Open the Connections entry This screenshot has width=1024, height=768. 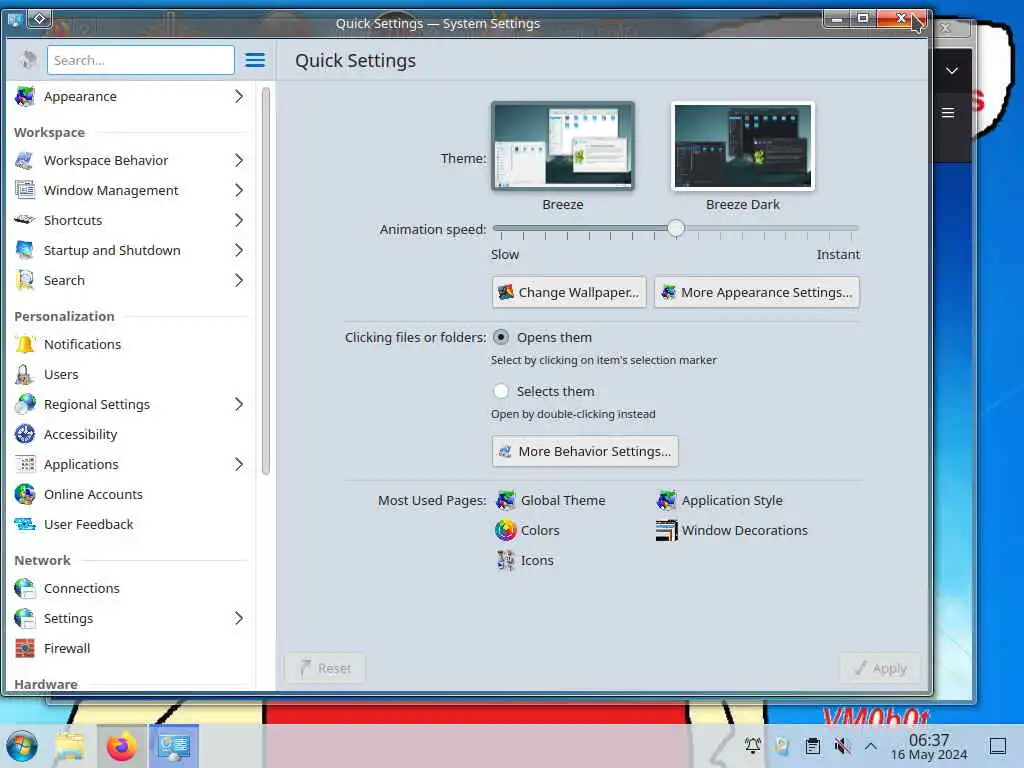(131, 588)
